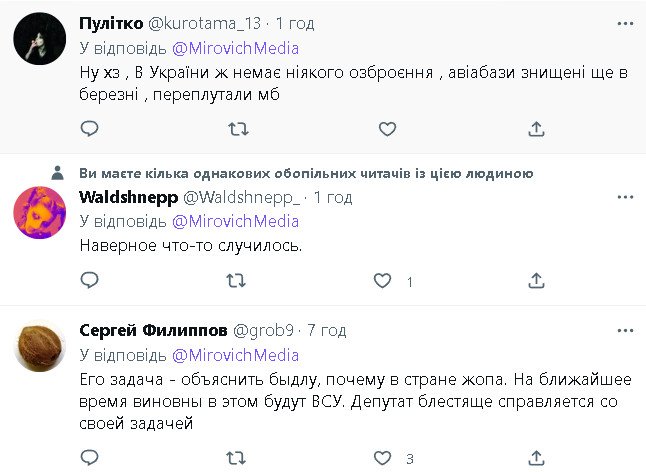Image resolution: width=646 pixels, height=472 pixels.
Task: Reply to Пулітко's tweet
Action: tap(89, 128)
